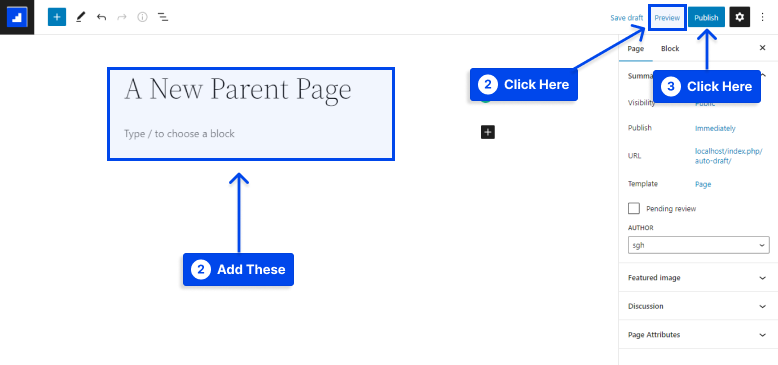
Task: Select the Page tab in sidebar
Action: click(x=636, y=49)
